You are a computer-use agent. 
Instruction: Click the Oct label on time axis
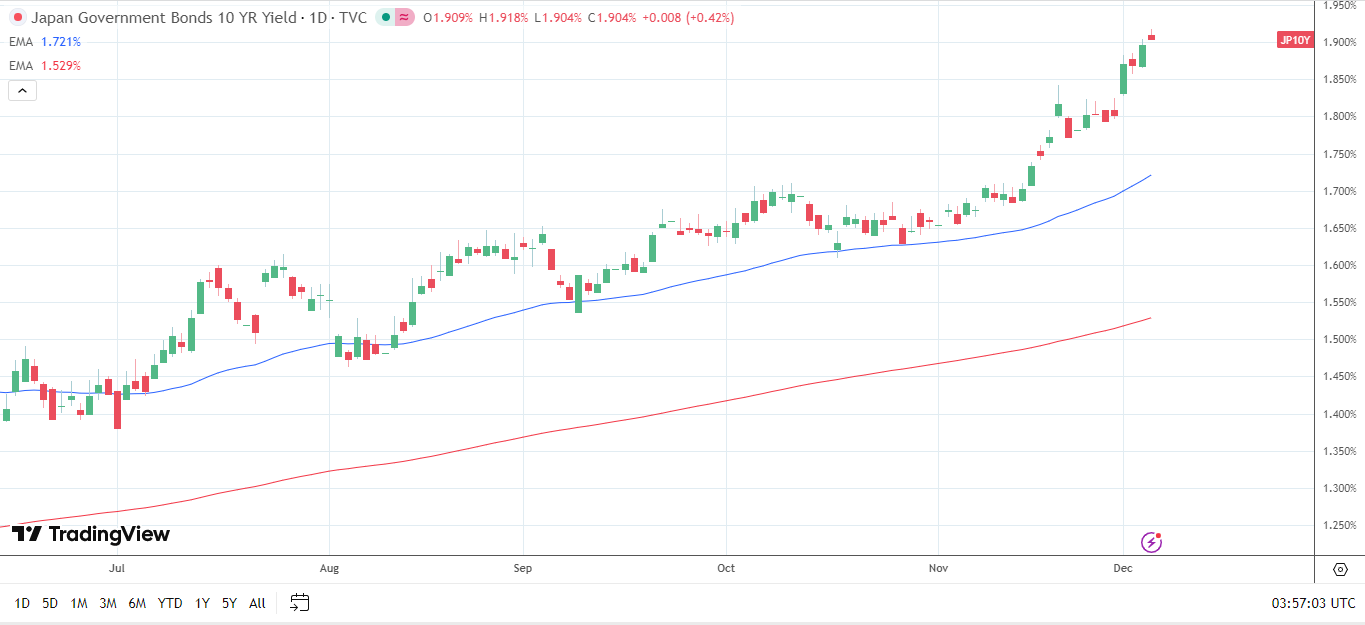click(726, 569)
